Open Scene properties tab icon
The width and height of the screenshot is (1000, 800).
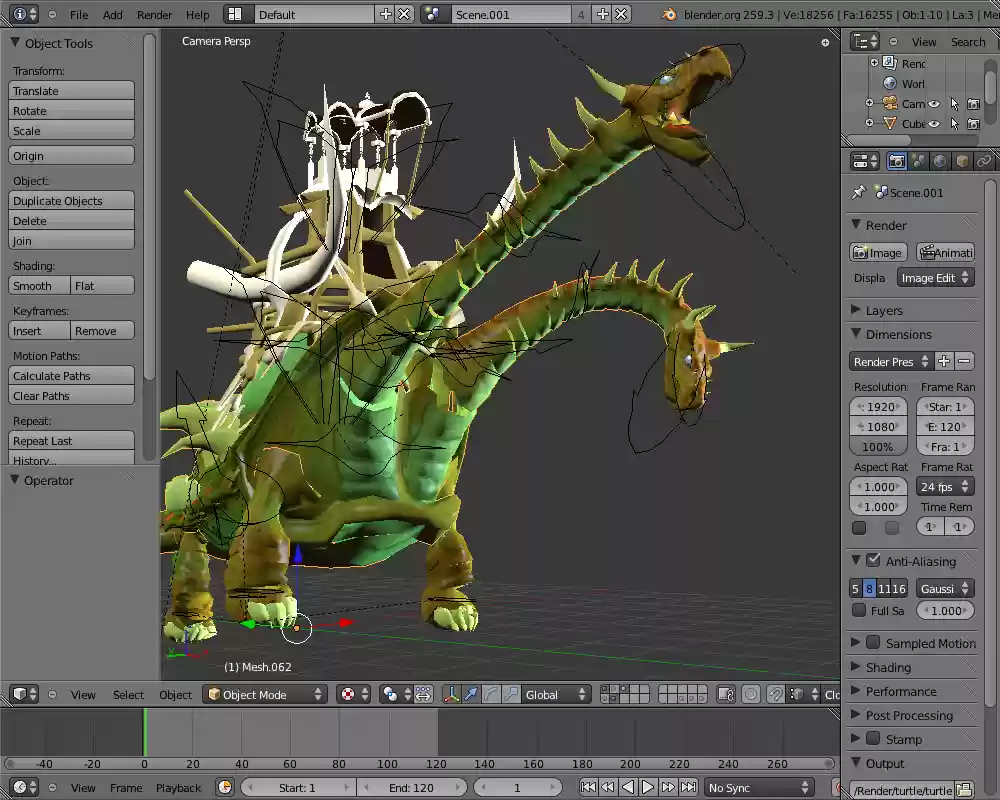pyautogui.click(x=918, y=160)
